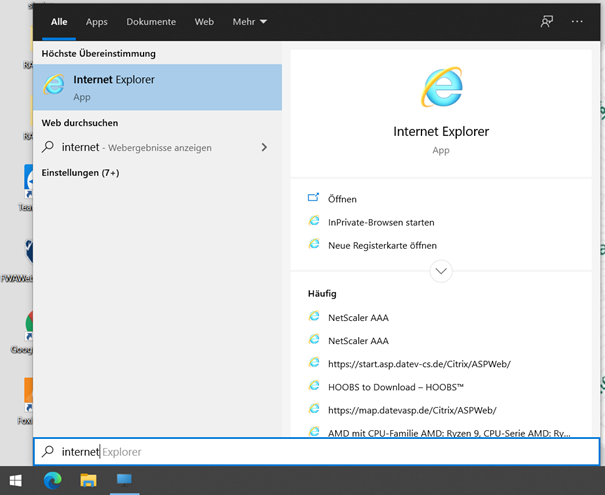
Task: Click IE icon beside map.datevasp.de link
Action: (x=314, y=409)
